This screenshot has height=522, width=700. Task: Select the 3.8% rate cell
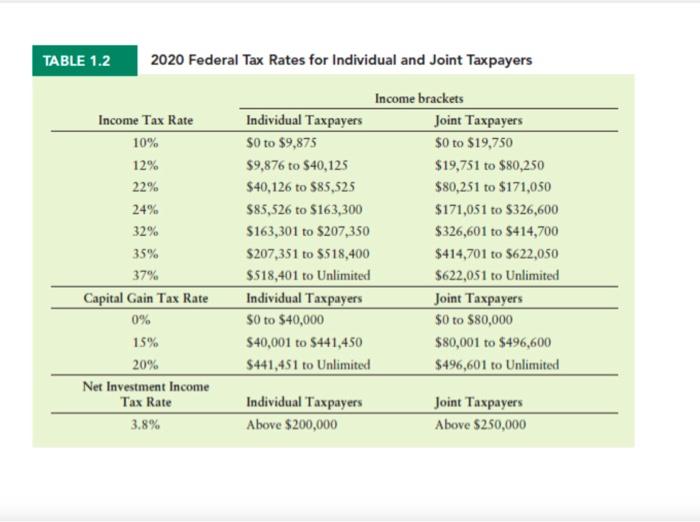coord(146,425)
